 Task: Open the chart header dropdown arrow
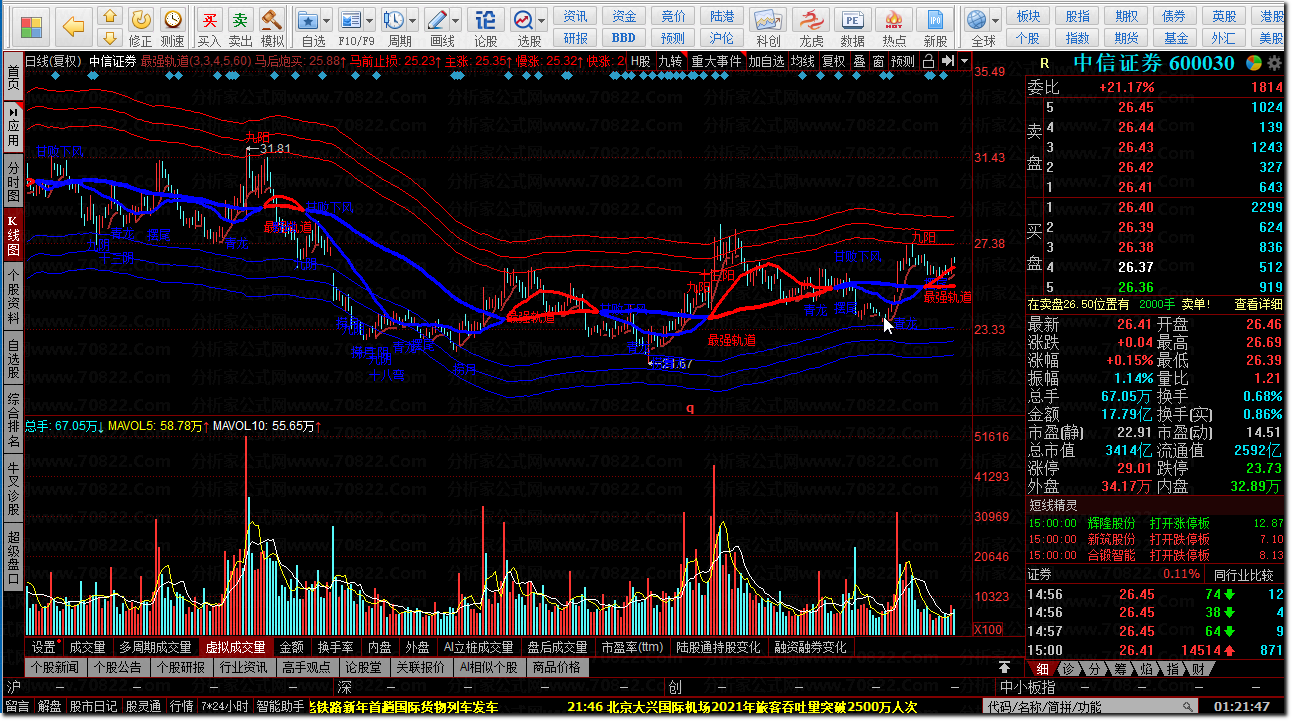tap(964, 60)
